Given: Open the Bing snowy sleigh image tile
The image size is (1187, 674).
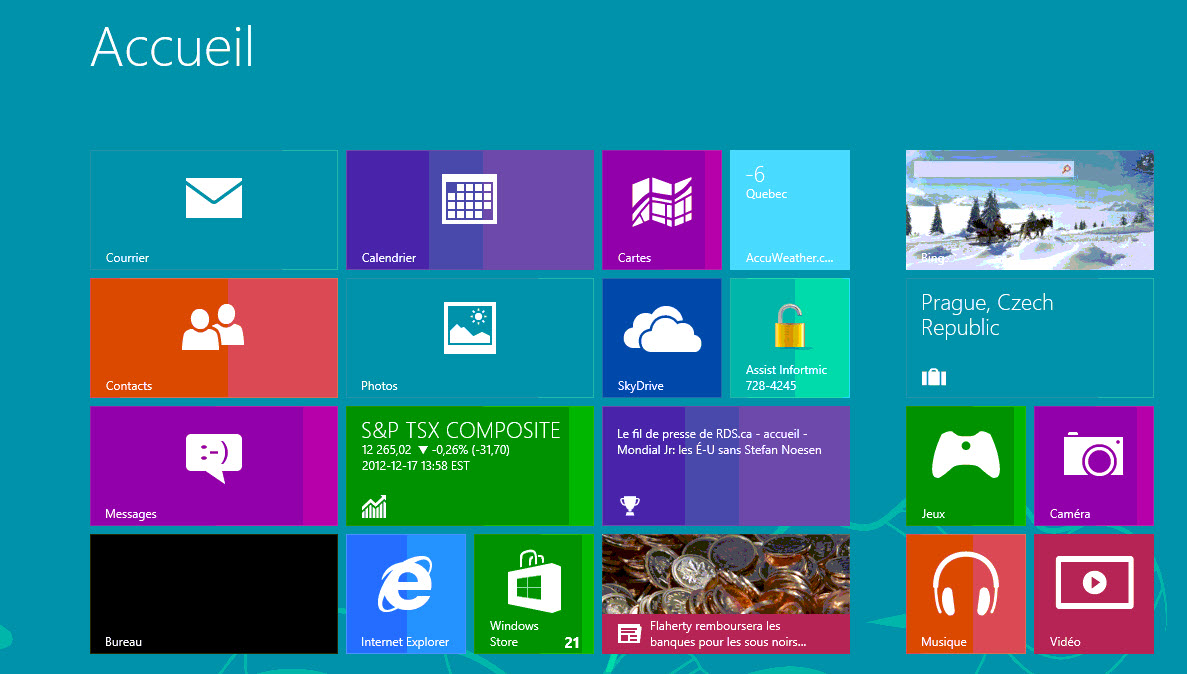Looking at the screenshot, I should (1030, 210).
